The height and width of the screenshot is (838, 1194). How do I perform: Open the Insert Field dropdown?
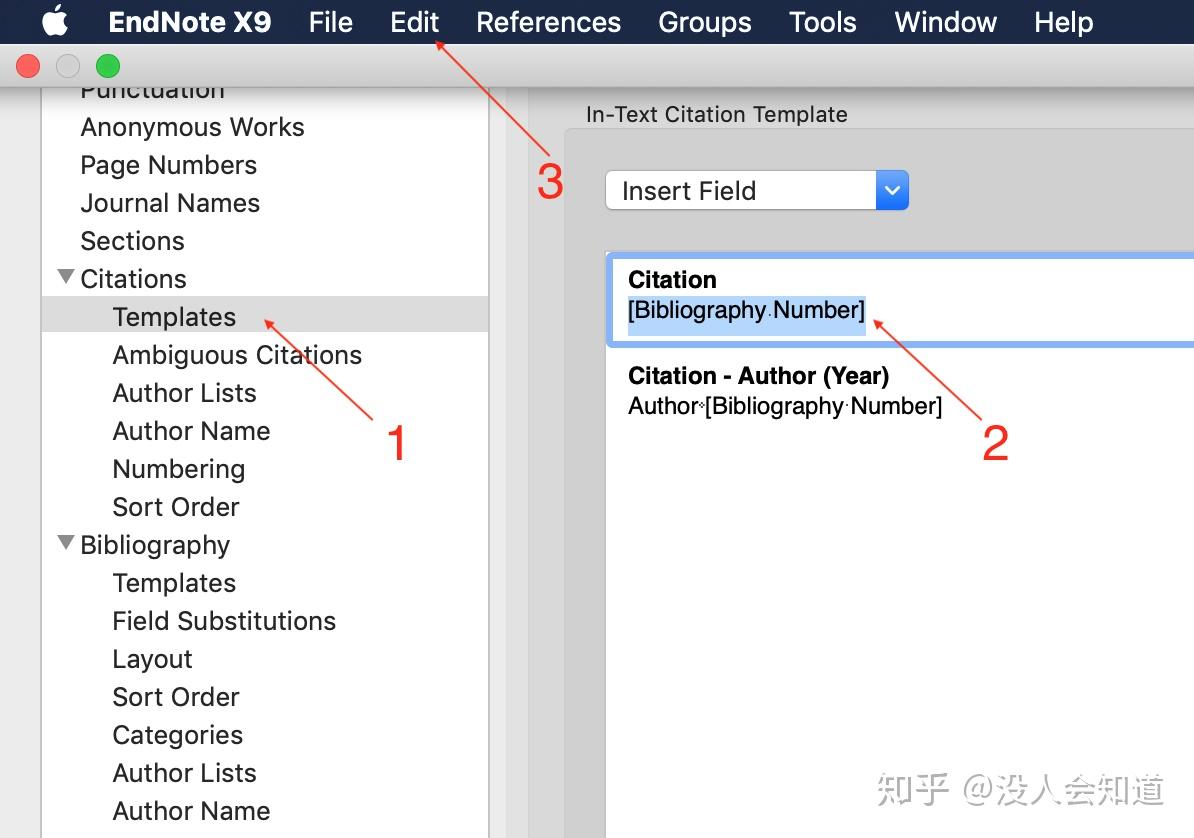pos(890,190)
